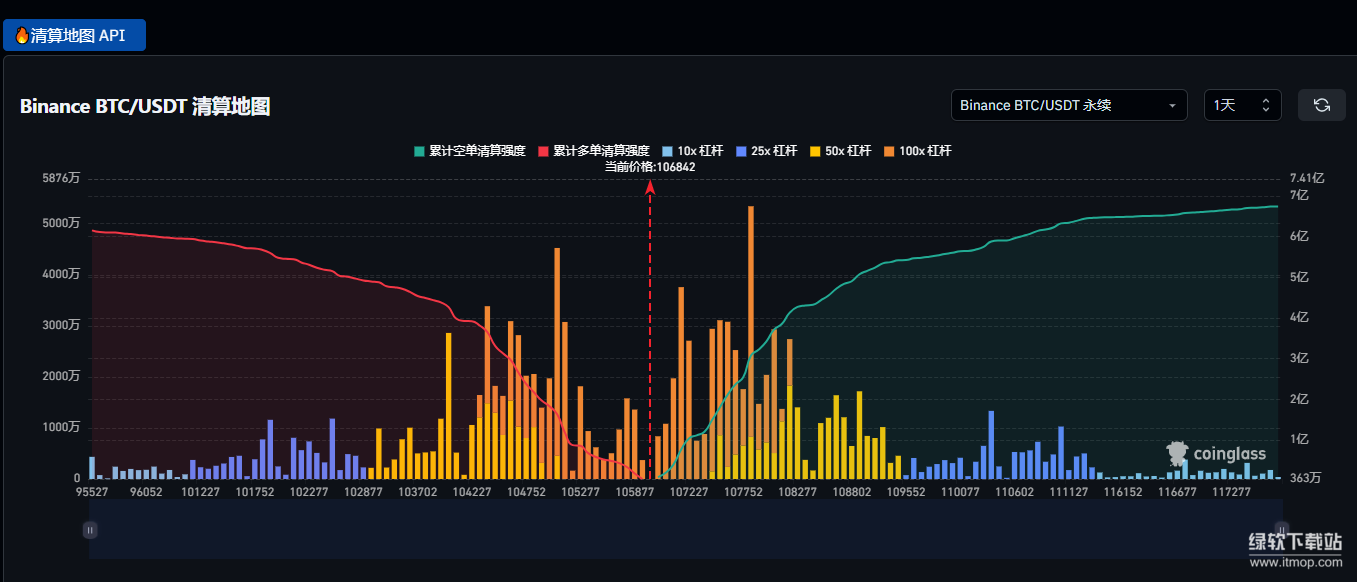
Task: Click the Binance BTC/USDT 清算地图 title
Action: coord(145,106)
